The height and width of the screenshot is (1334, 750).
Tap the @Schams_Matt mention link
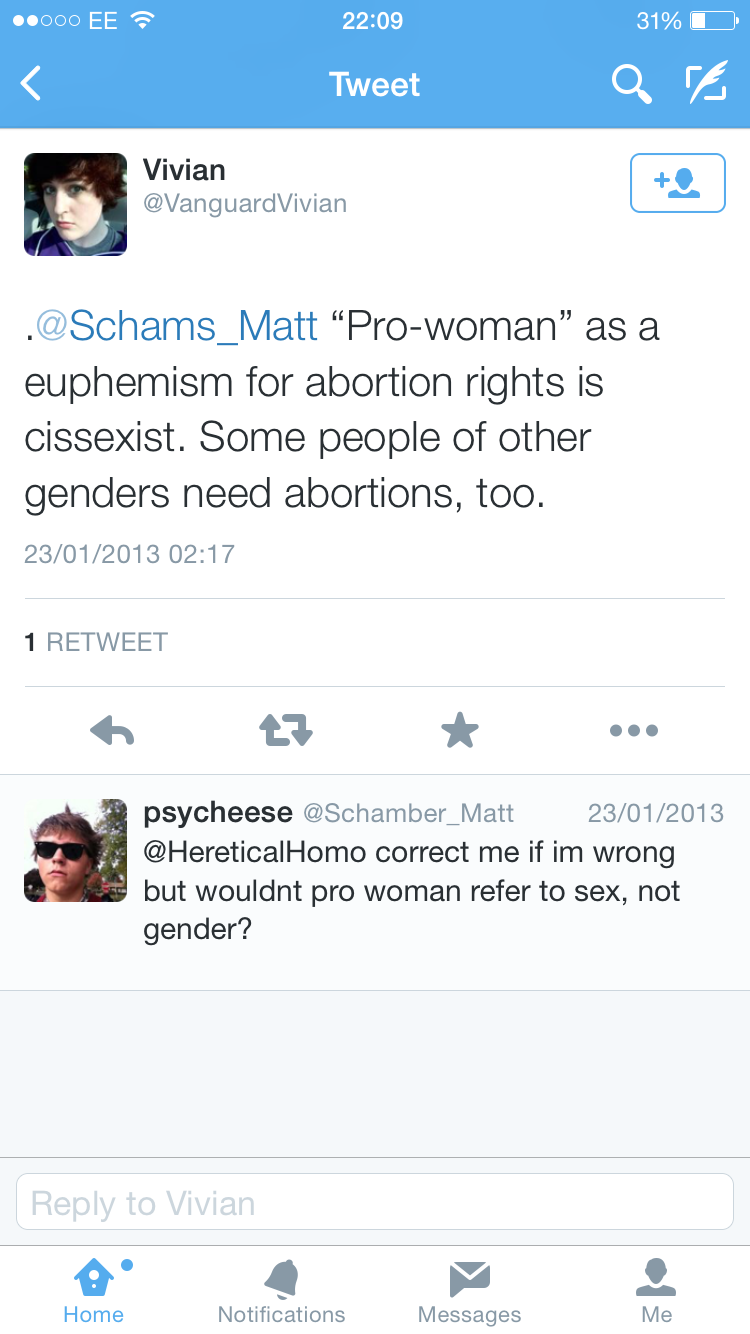[178, 326]
